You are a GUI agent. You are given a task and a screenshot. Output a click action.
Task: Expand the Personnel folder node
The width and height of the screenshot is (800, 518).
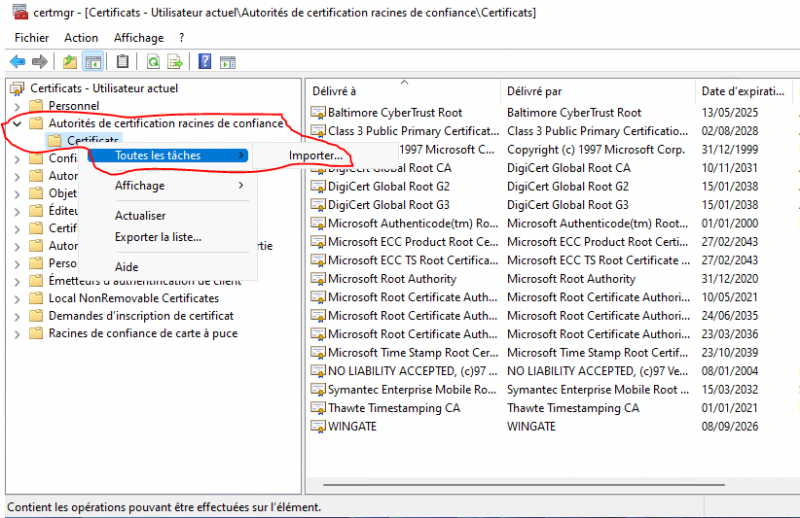[x=17, y=106]
